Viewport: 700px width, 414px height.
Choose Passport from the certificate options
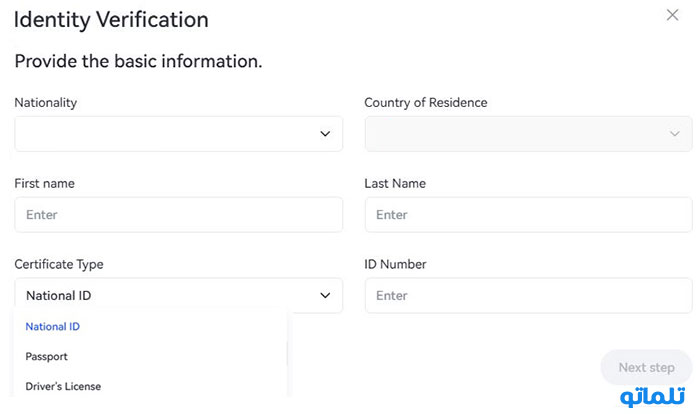point(46,356)
